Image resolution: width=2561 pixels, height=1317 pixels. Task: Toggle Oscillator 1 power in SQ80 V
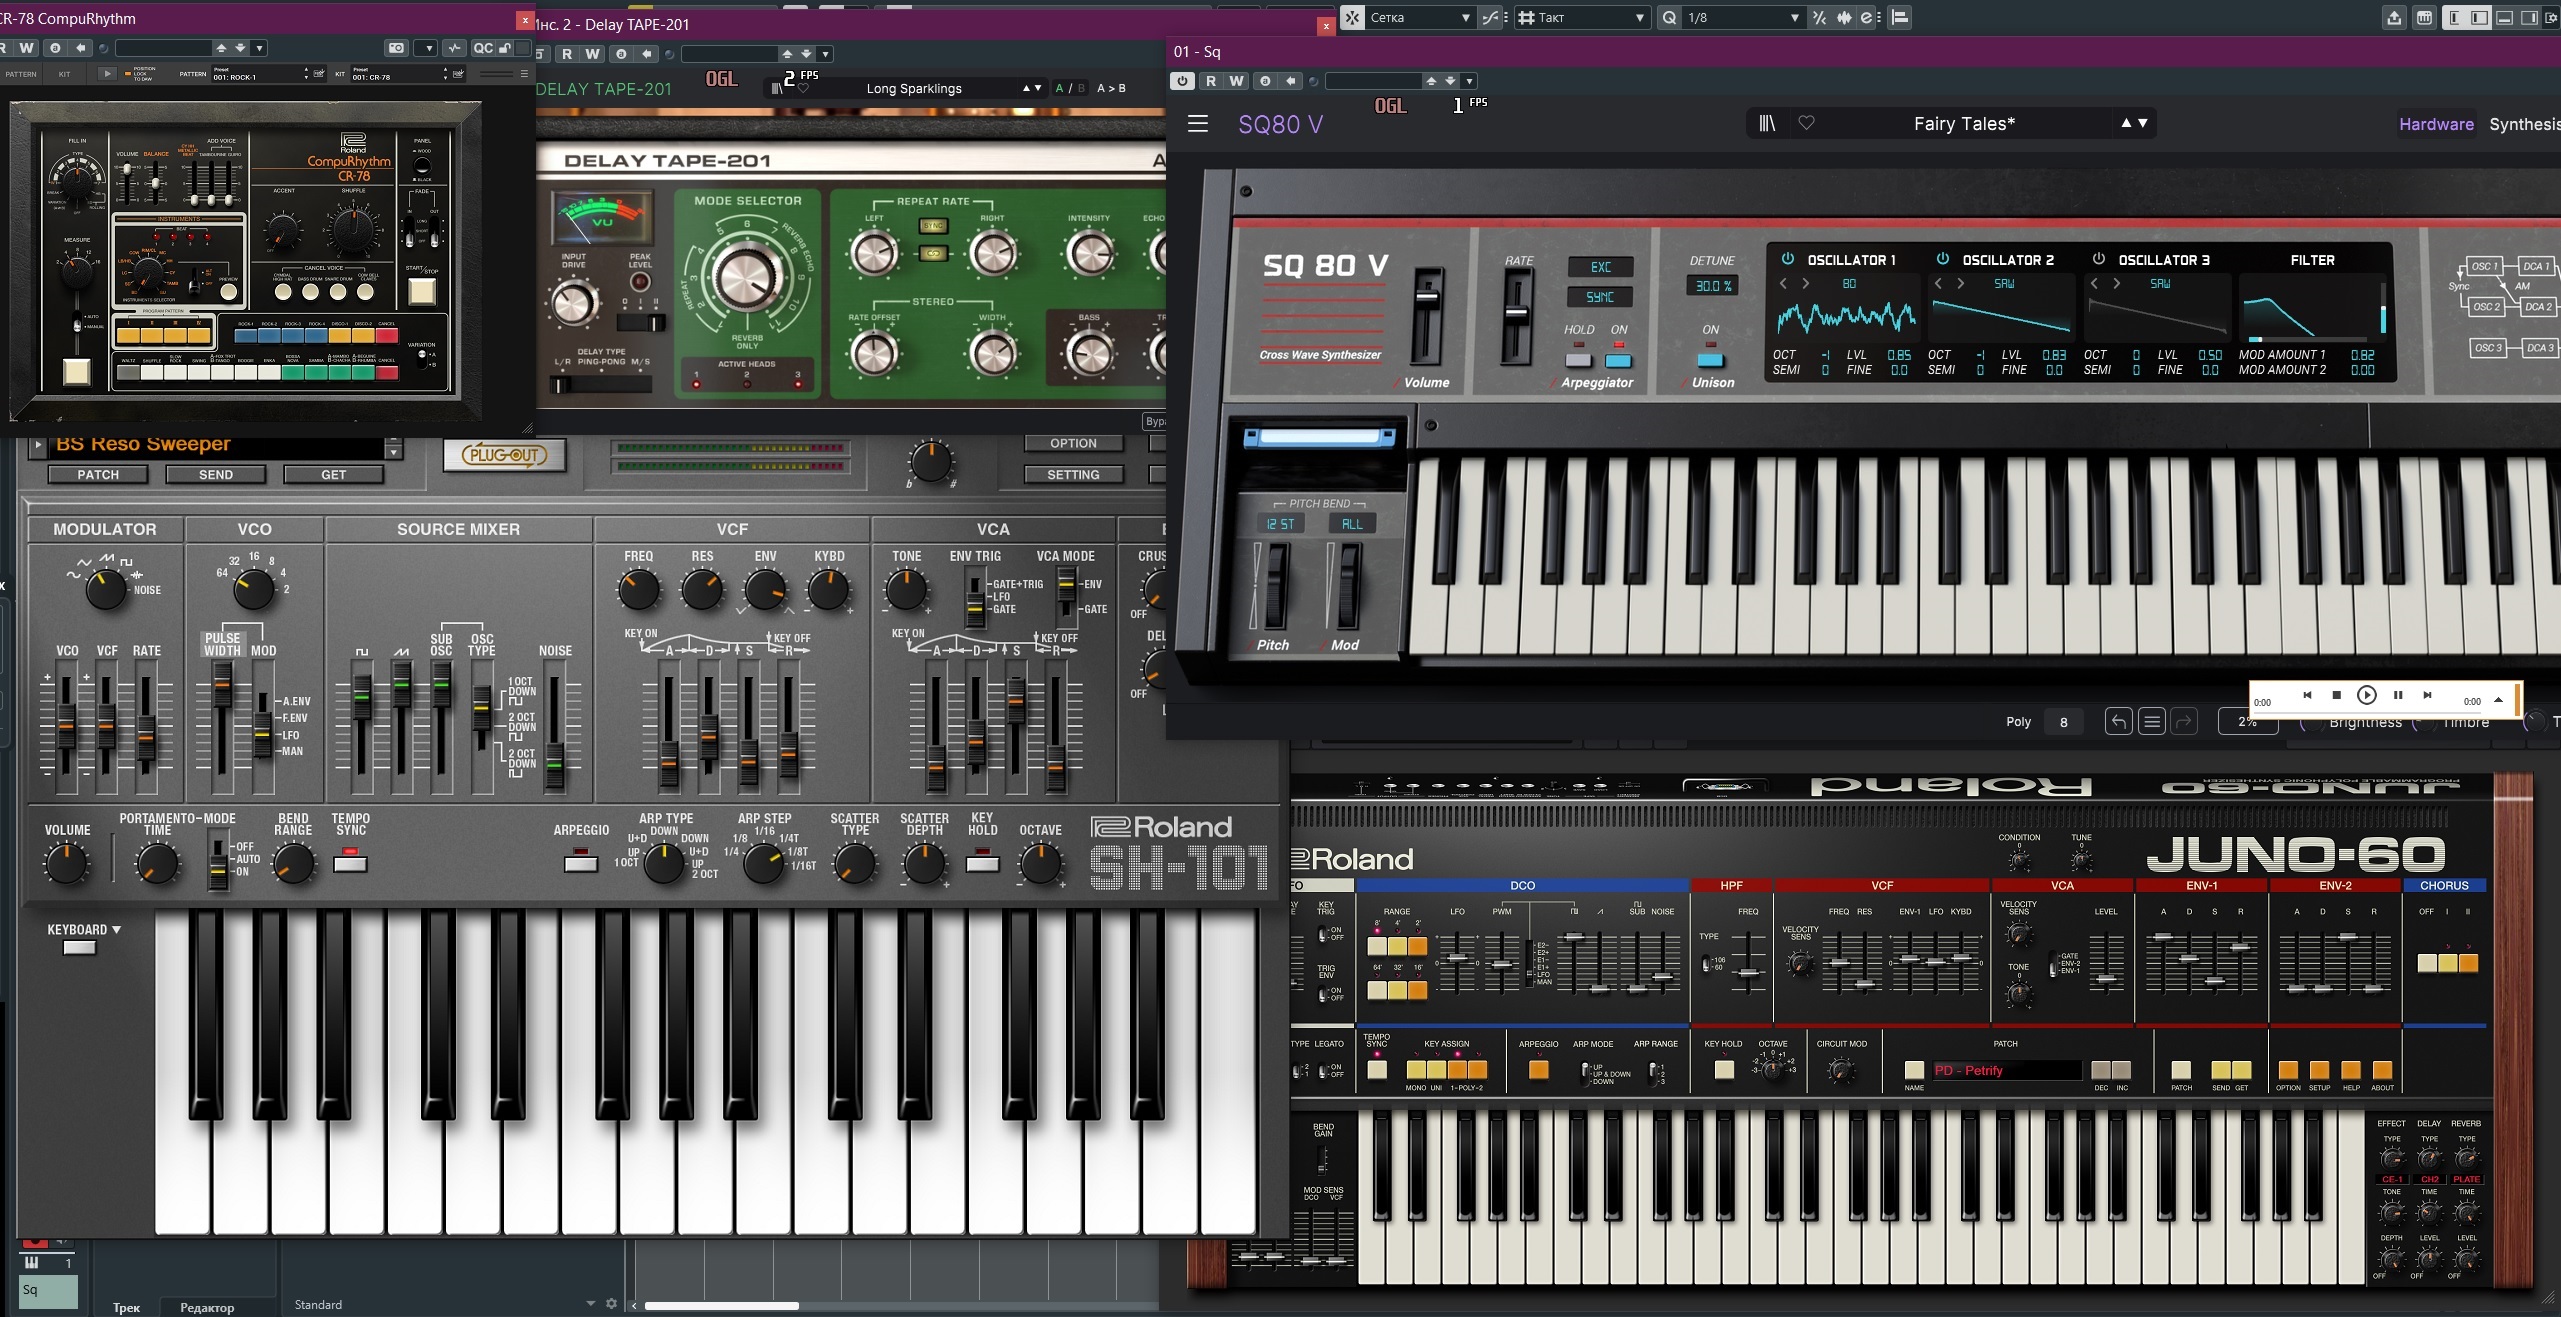point(1787,259)
